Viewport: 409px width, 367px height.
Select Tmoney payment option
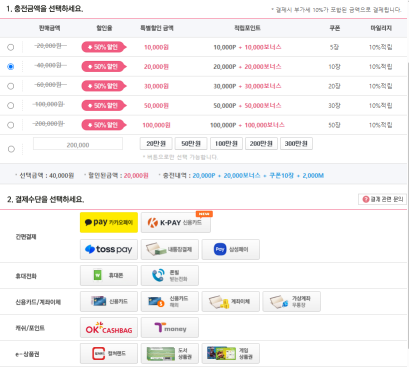pos(170,327)
